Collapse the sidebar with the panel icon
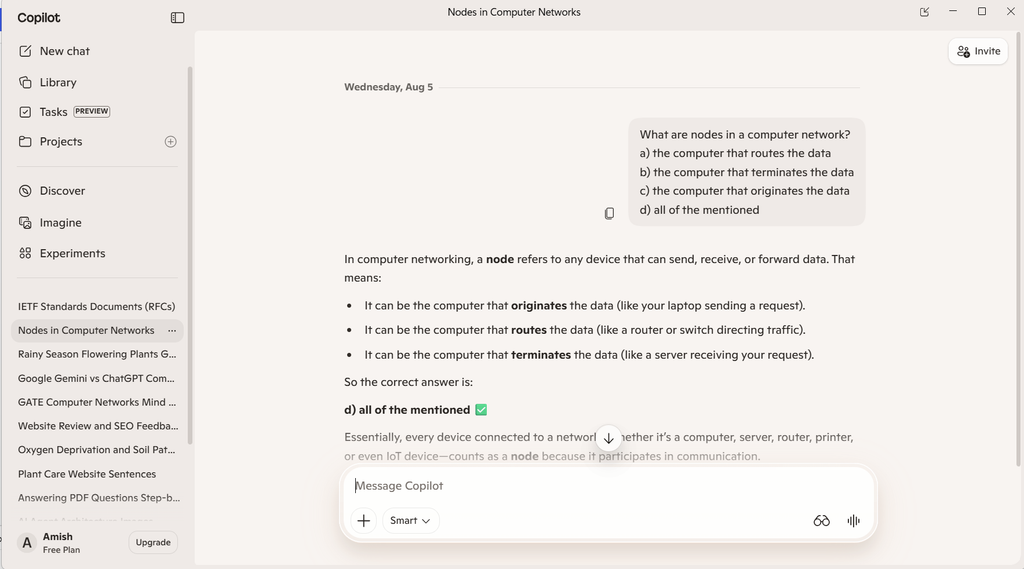The height and width of the screenshot is (569, 1024). (x=178, y=18)
